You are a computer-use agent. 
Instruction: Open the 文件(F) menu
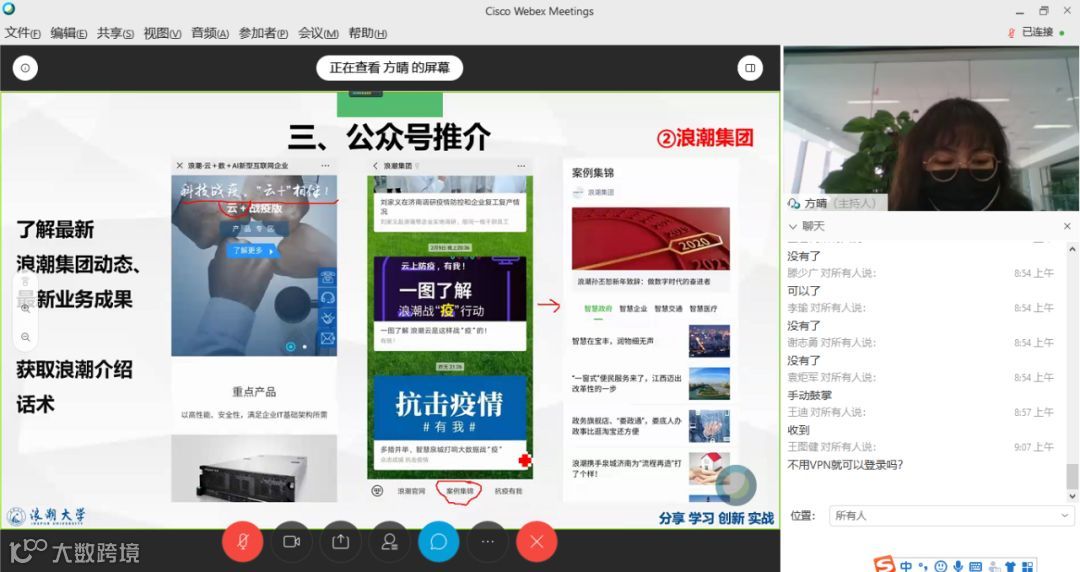coord(22,33)
